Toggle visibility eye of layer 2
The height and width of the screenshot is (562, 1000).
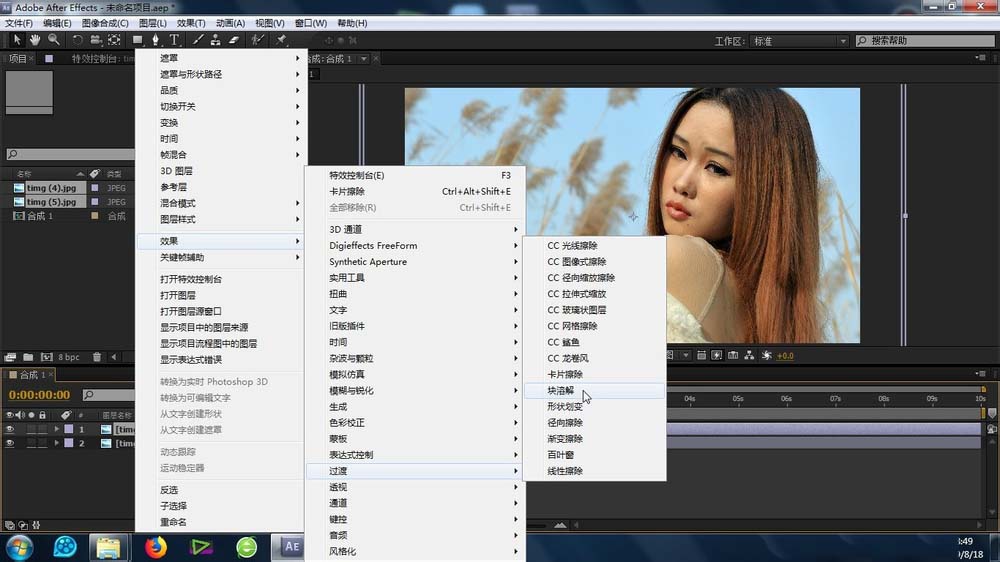coord(10,443)
